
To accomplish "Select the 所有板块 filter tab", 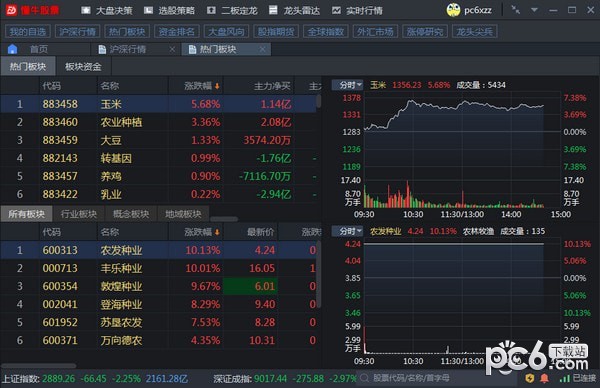I will 26,214.
